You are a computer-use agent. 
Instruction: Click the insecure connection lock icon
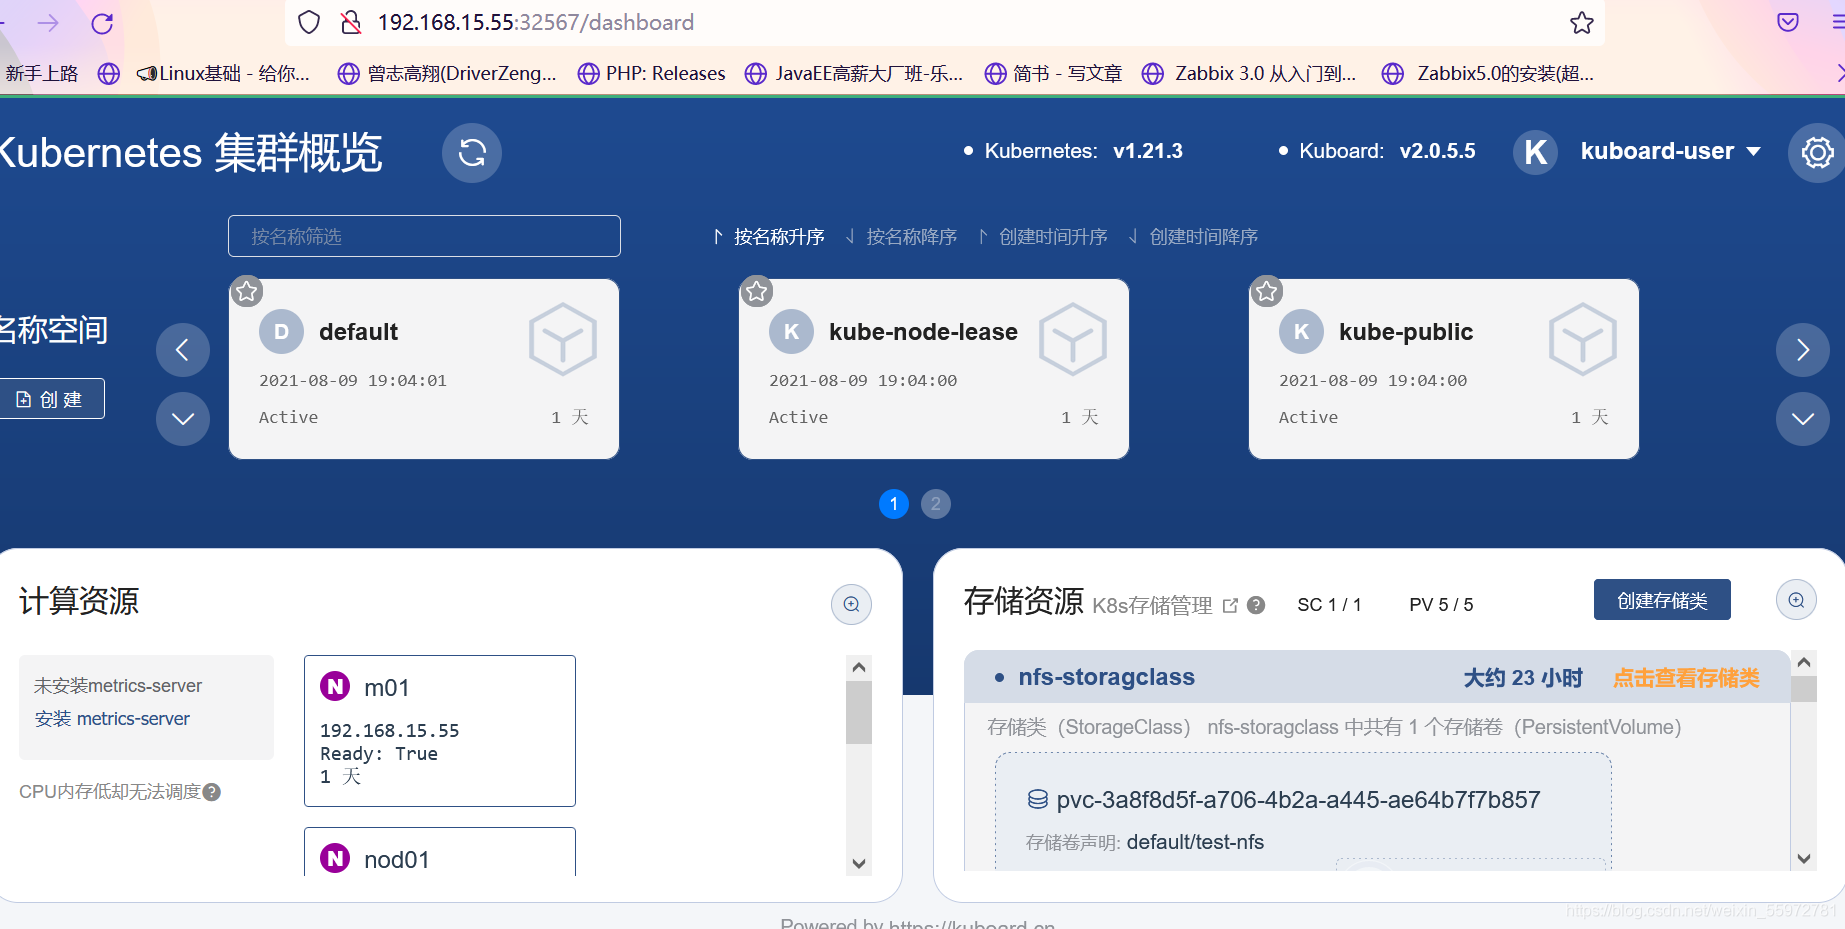point(350,22)
